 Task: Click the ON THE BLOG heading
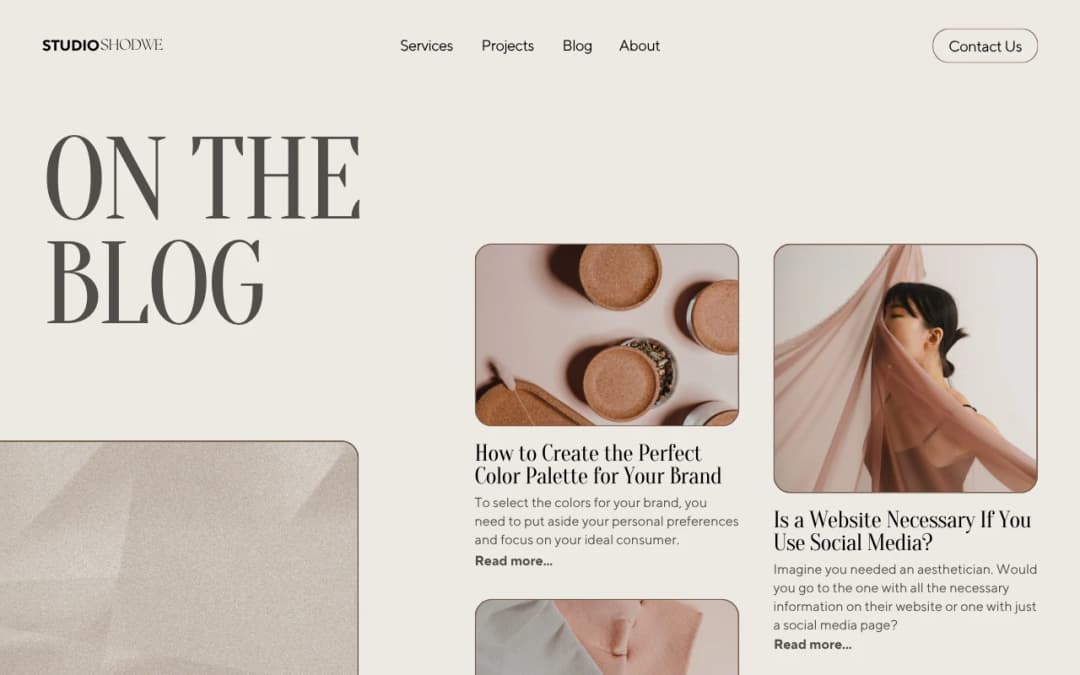pos(202,229)
